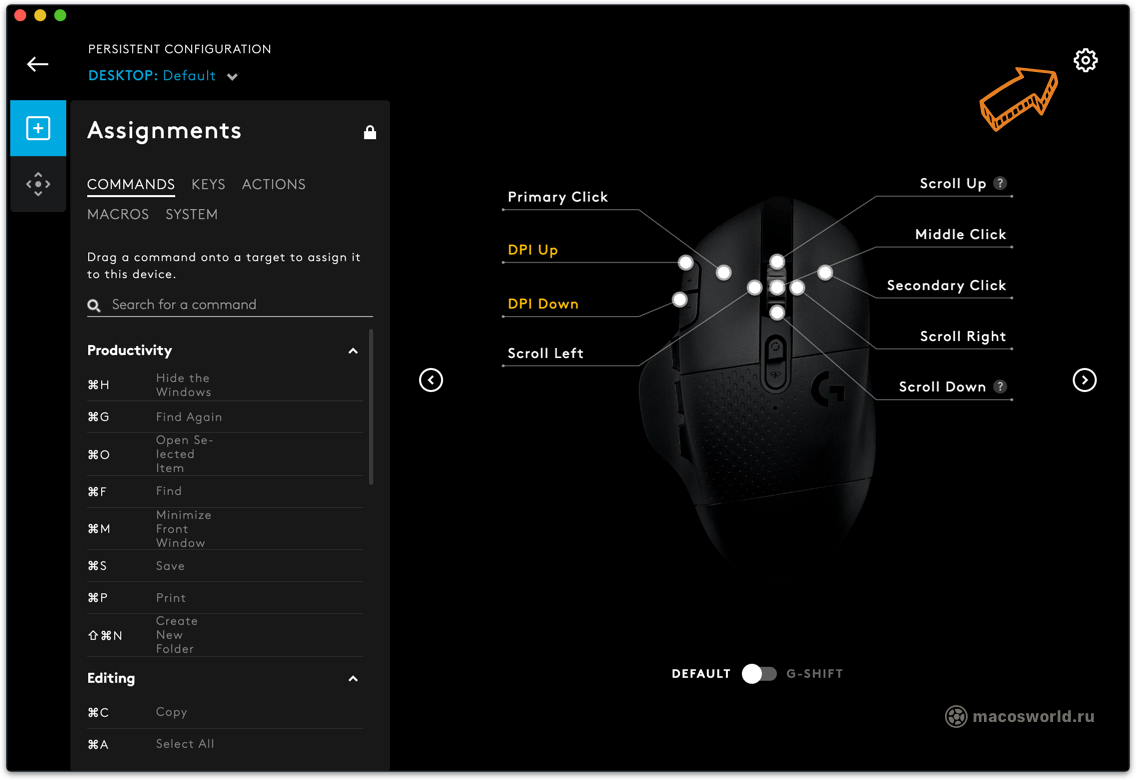1136x780 pixels.
Task: Click the Scroll Down dot on mouse wheel
Action: (x=777, y=313)
